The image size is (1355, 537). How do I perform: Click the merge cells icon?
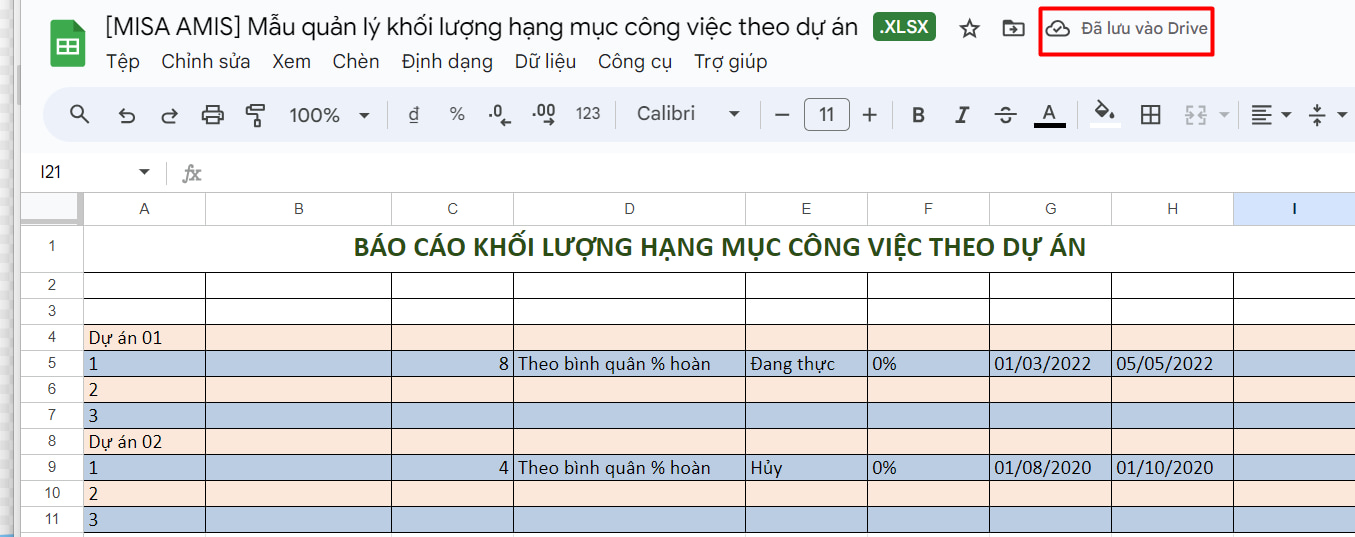pyautogui.click(x=1196, y=115)
